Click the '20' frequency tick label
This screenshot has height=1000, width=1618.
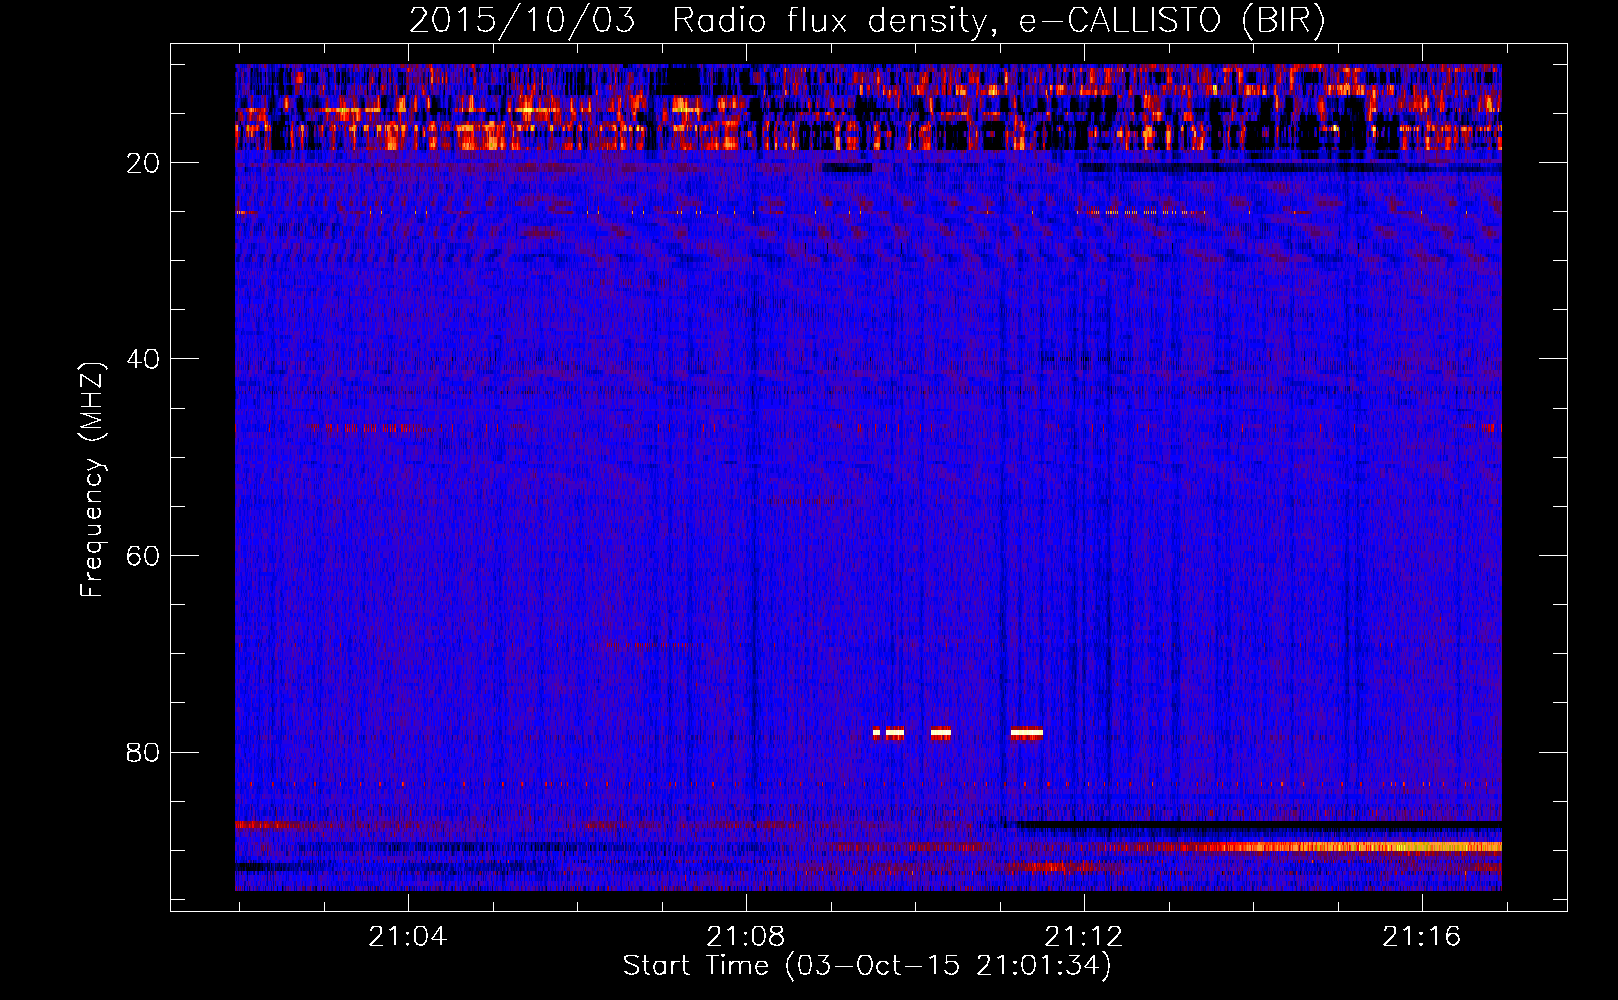click(144, 163)
